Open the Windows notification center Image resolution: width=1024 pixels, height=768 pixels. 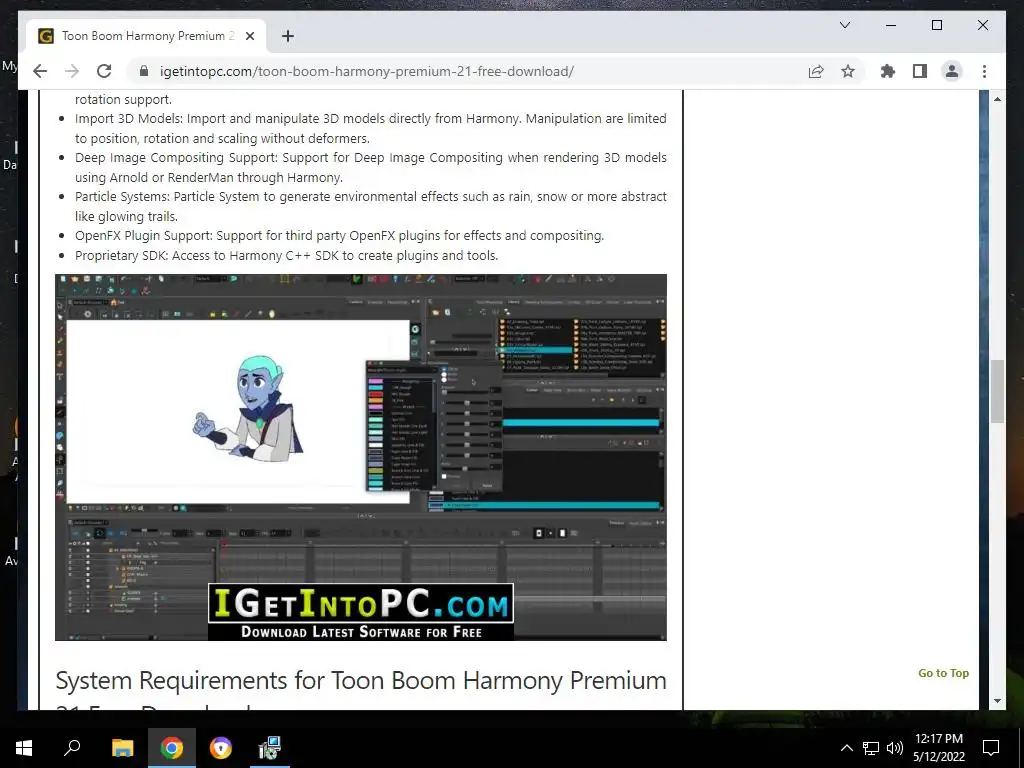point(991,748)
